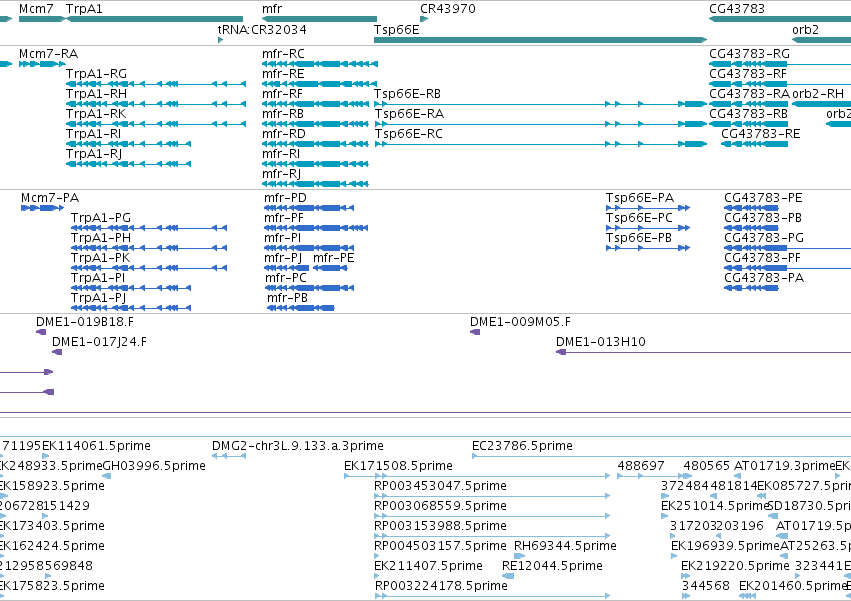Click protein CG43783-PG label
The image size is (851, 601).
pos(764,238)
